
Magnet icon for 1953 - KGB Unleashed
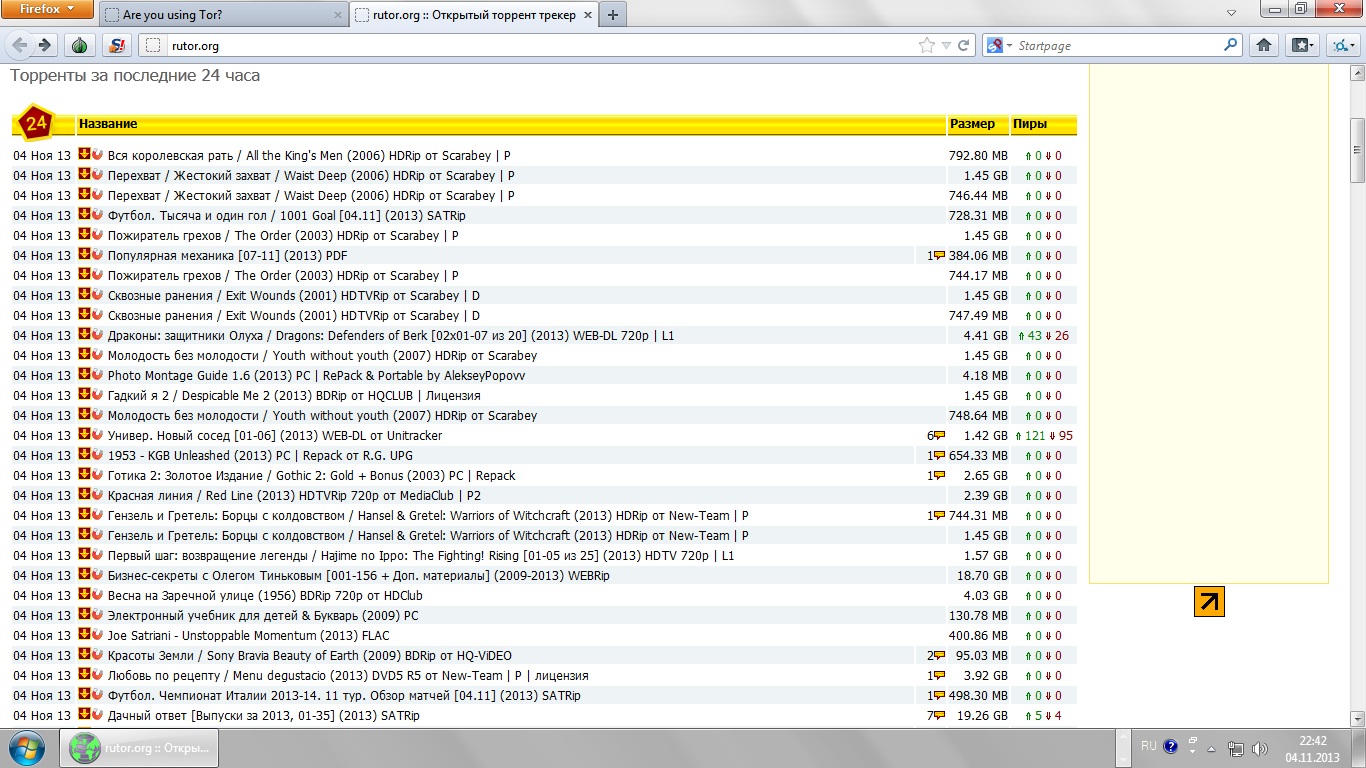tap(98, 455)
